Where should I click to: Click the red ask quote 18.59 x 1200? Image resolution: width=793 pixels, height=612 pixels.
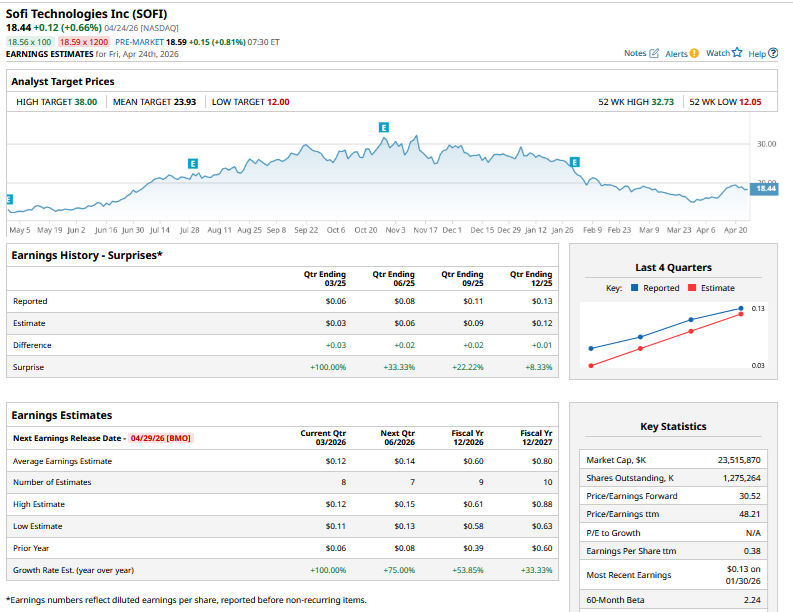83,42
